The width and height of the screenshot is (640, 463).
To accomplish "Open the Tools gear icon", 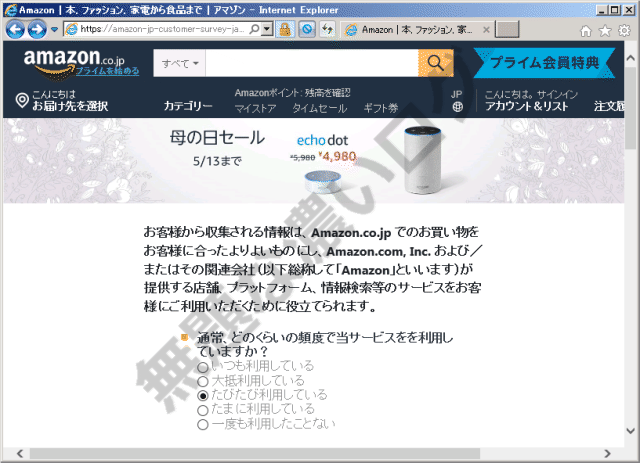I will coord(624,31).
